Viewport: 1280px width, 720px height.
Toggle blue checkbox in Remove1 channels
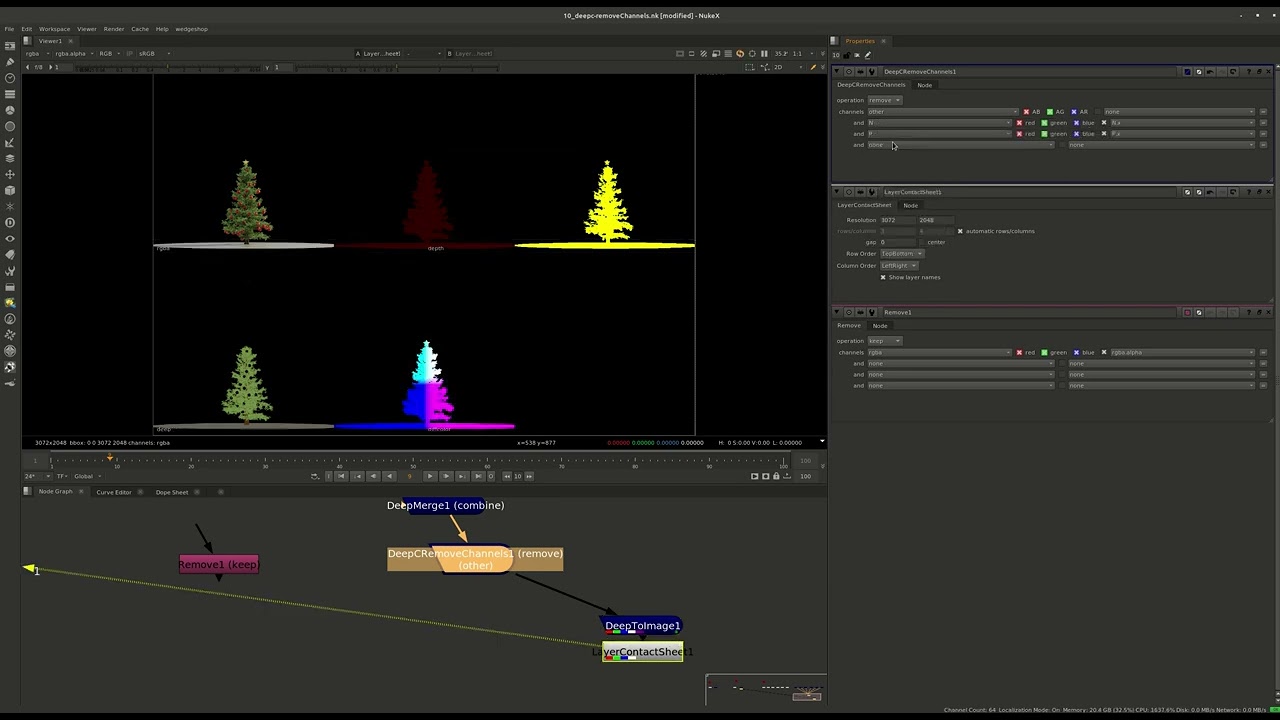tap(1075, 352)
